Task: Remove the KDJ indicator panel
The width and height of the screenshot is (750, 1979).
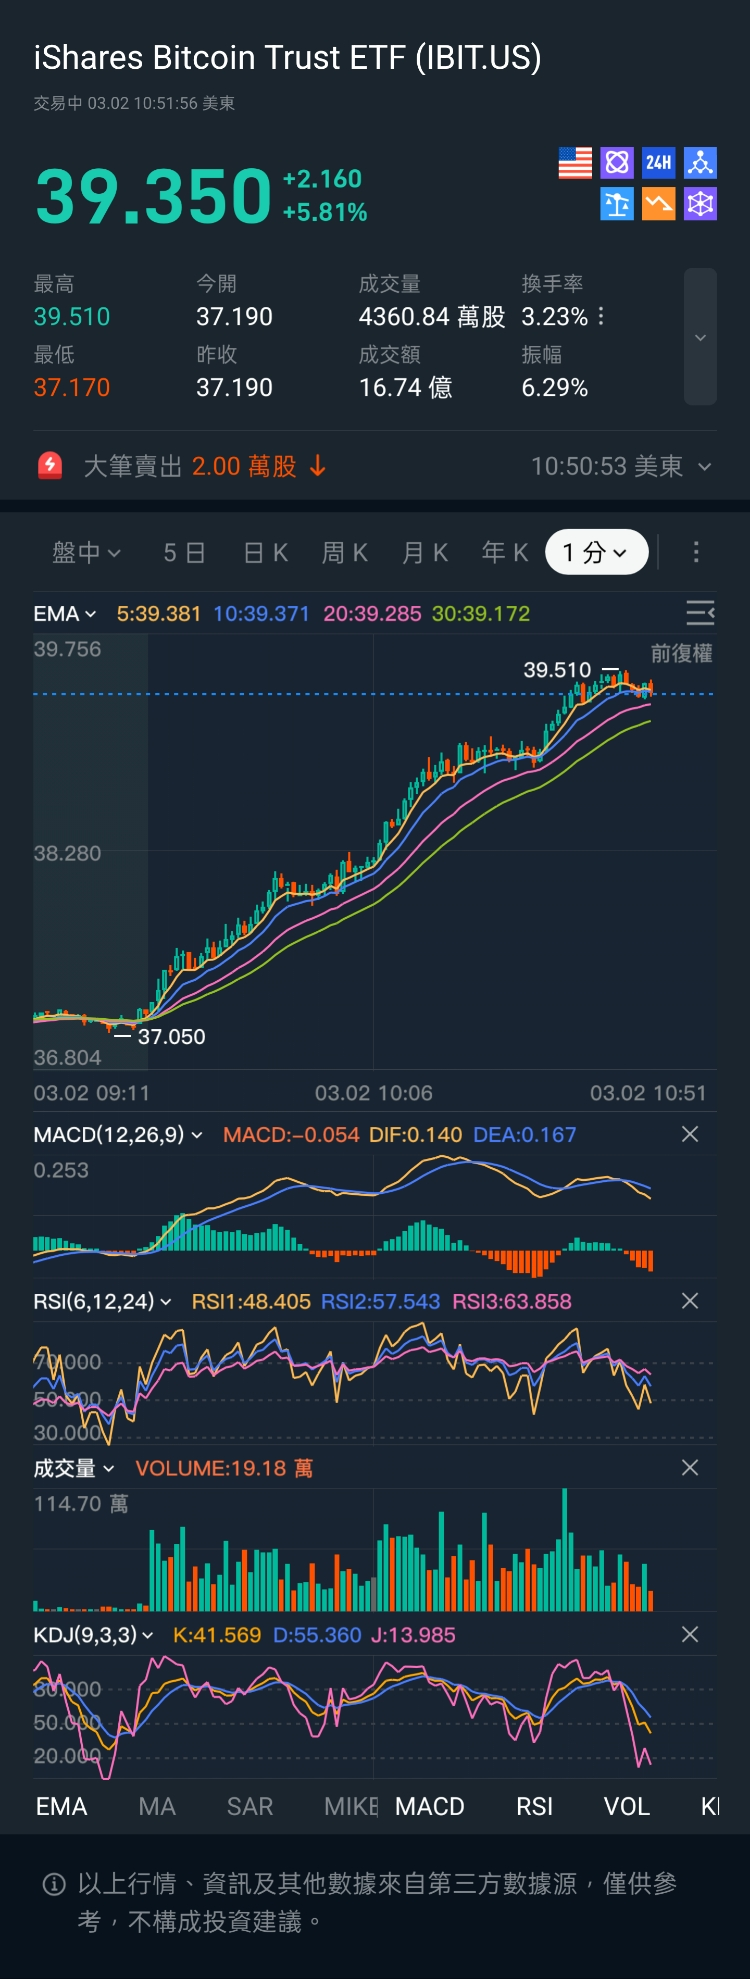Action: [x=689, y=1635]
